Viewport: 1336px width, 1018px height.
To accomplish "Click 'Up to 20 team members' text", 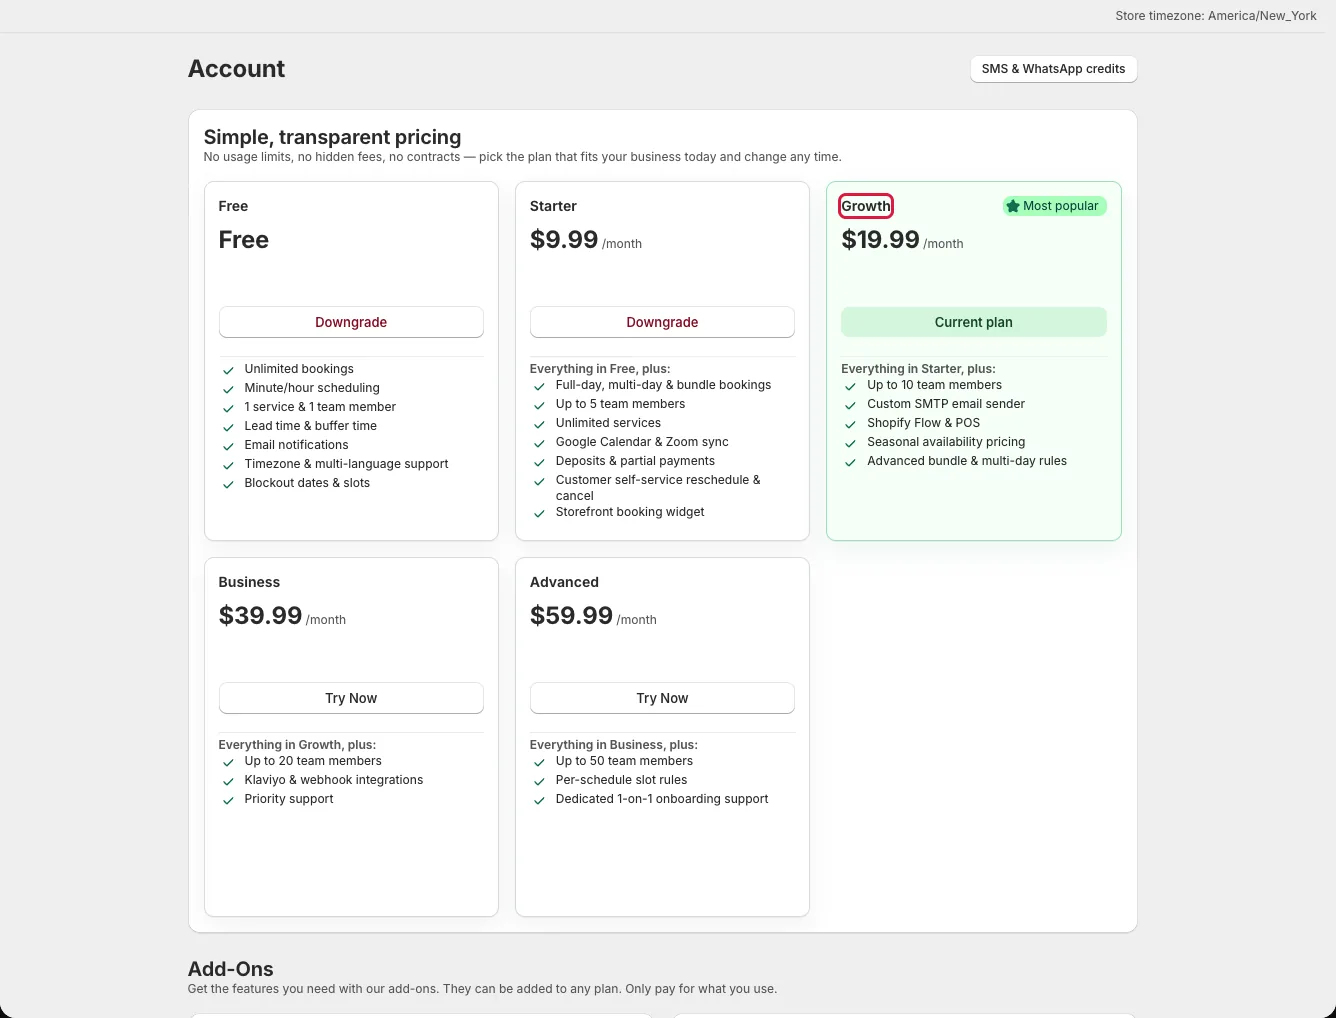I will [313, 761].
